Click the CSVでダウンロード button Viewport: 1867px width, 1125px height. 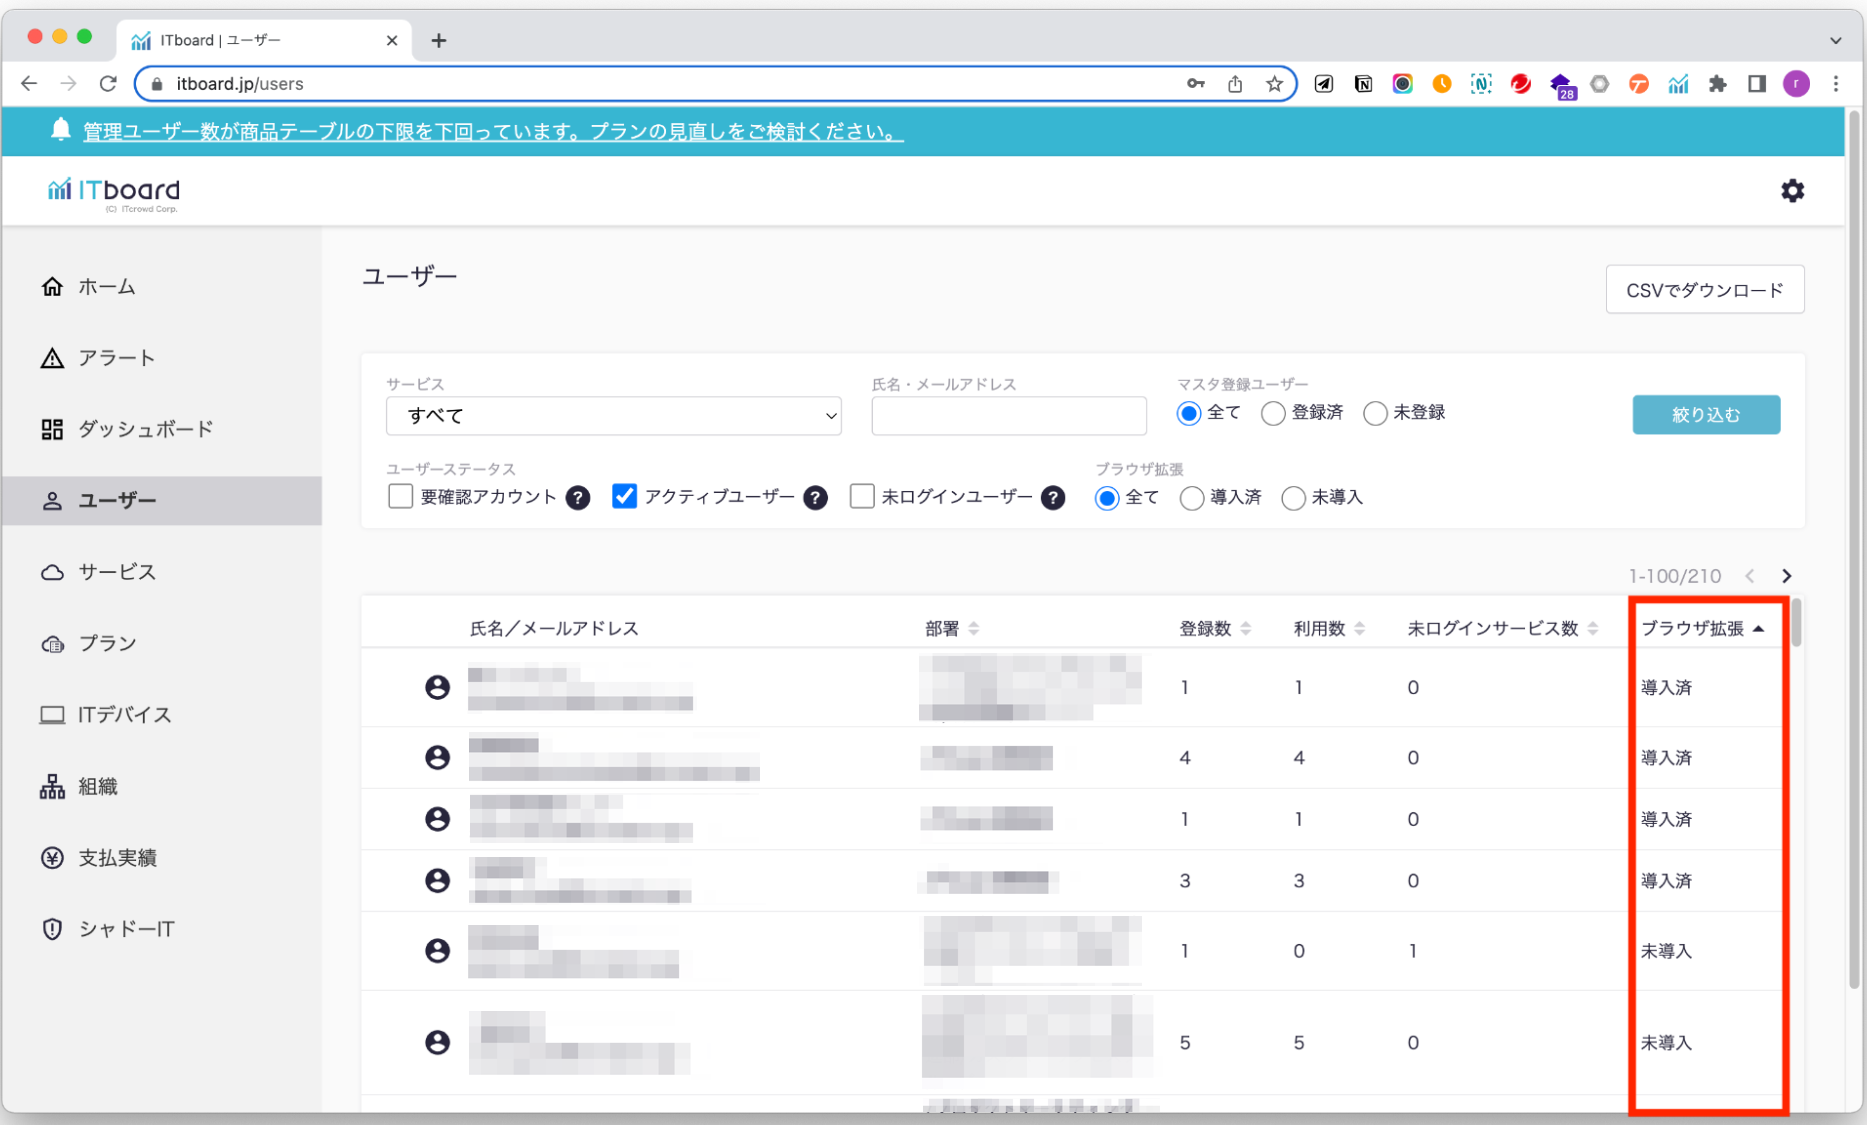tap(1704, 290)
